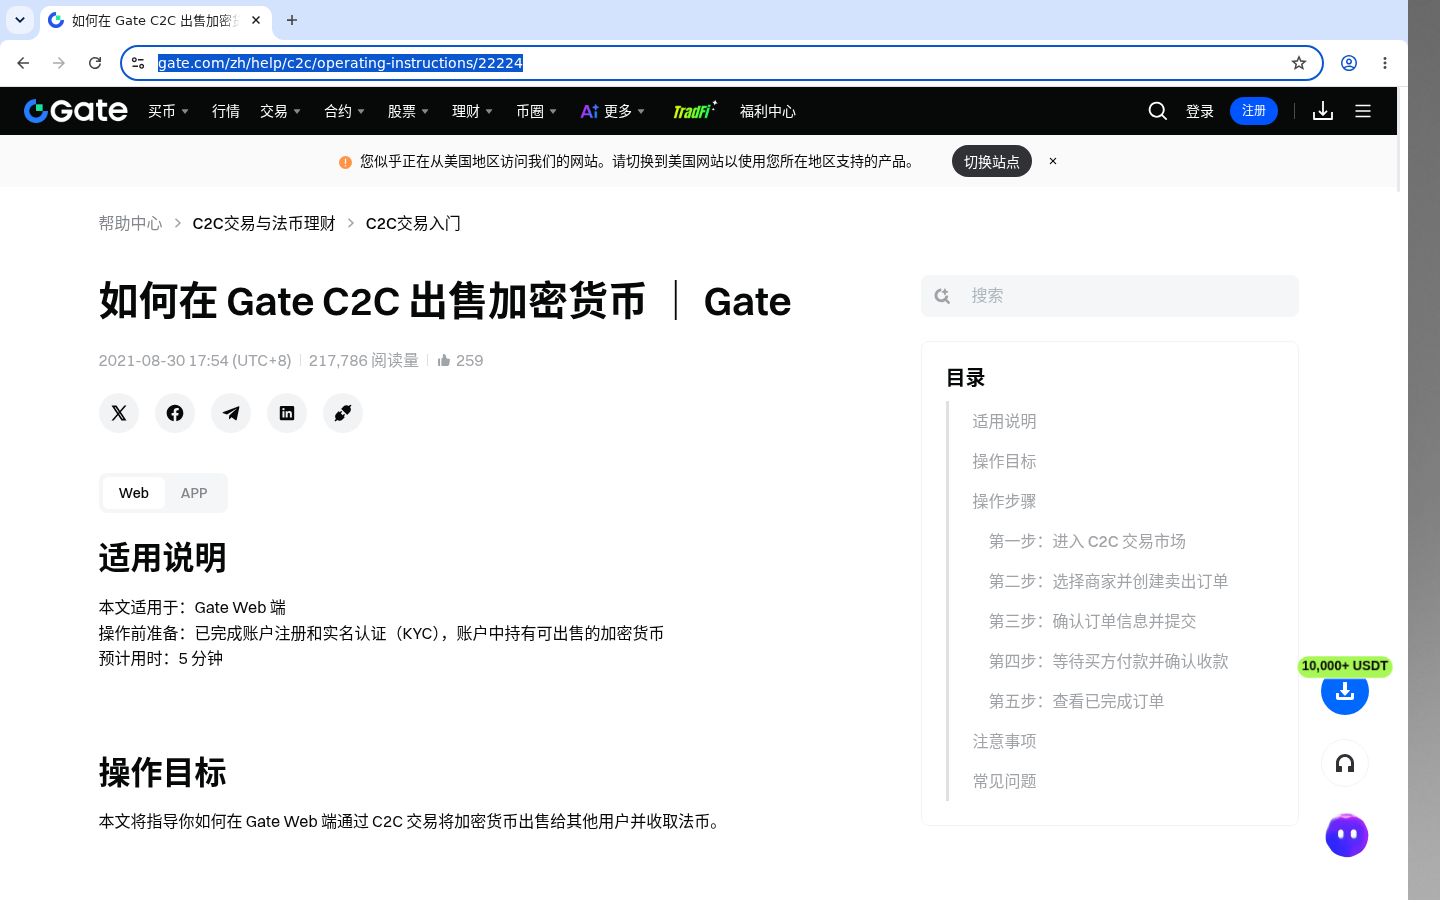Click the browser forward arrow
This screenshot has height=900, width=1440.
coord(59,63)
